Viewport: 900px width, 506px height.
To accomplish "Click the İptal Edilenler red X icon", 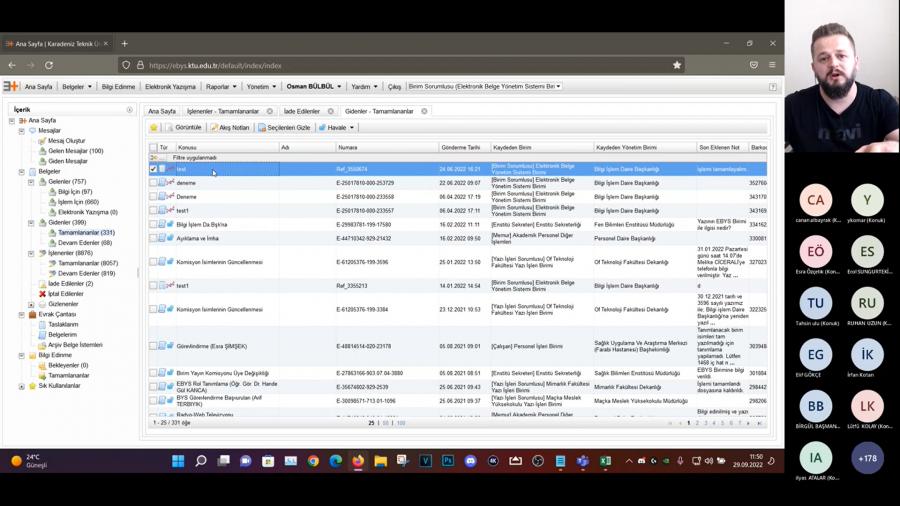I will coord(42,294).
